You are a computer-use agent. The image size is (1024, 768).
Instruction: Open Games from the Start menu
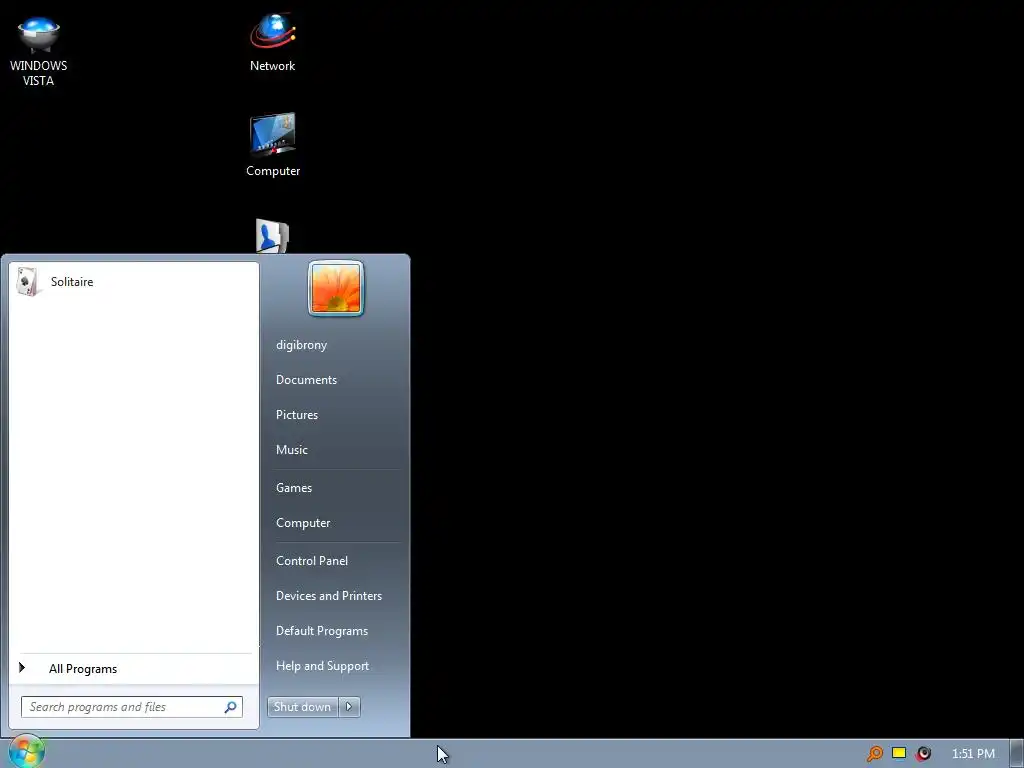(x=294, y=488)
